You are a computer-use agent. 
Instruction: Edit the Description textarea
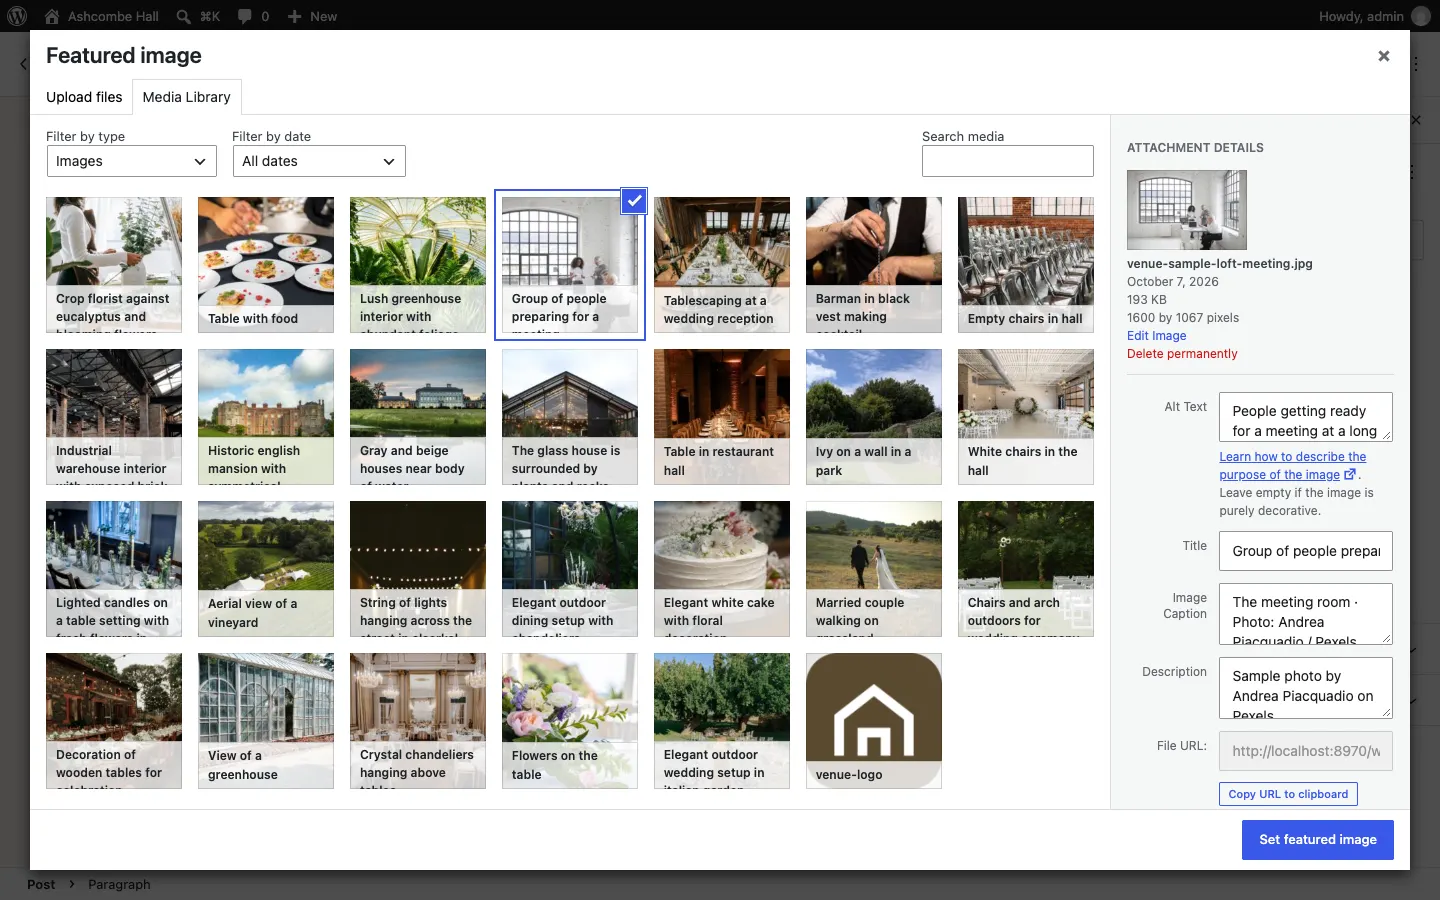click(x=1306, y=688)
